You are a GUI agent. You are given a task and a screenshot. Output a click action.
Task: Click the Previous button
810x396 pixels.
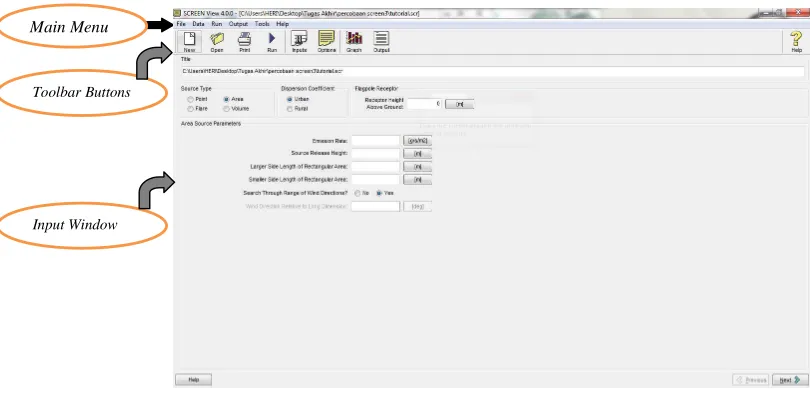pos(751,380)
